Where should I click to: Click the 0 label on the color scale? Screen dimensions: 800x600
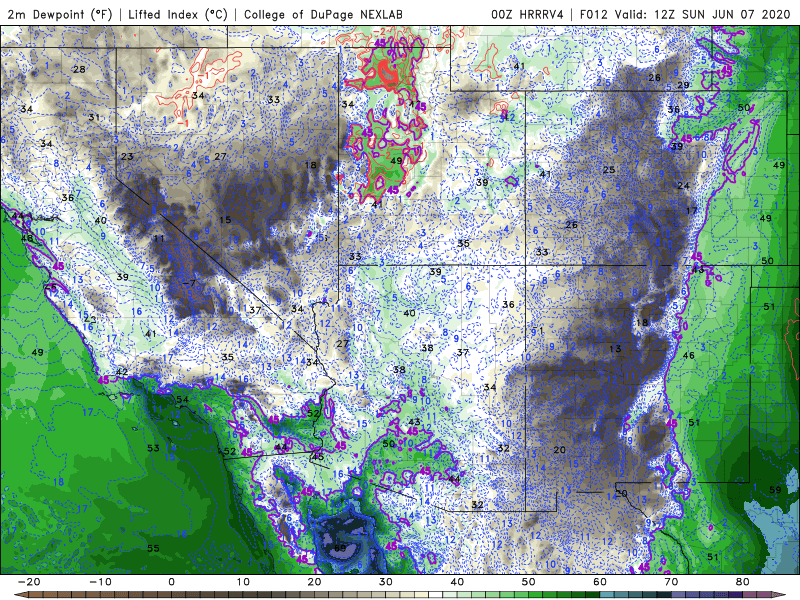171,582
